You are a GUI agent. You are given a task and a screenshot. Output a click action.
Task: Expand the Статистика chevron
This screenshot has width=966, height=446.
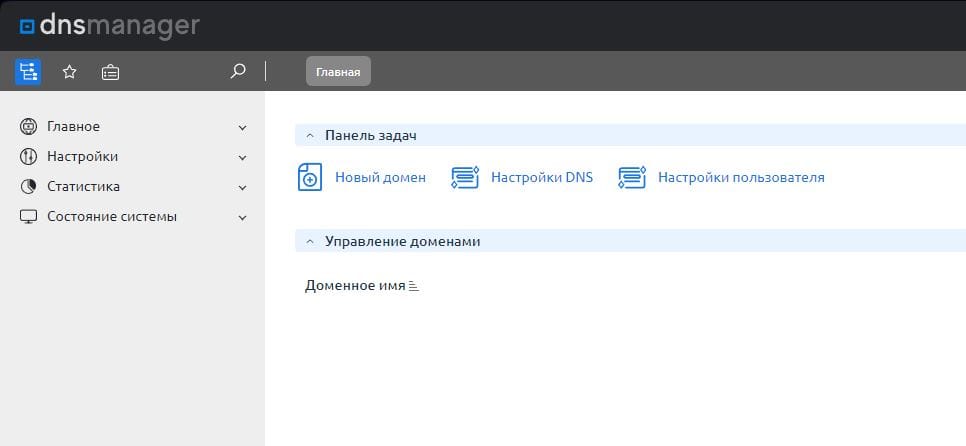coord(243,188)
